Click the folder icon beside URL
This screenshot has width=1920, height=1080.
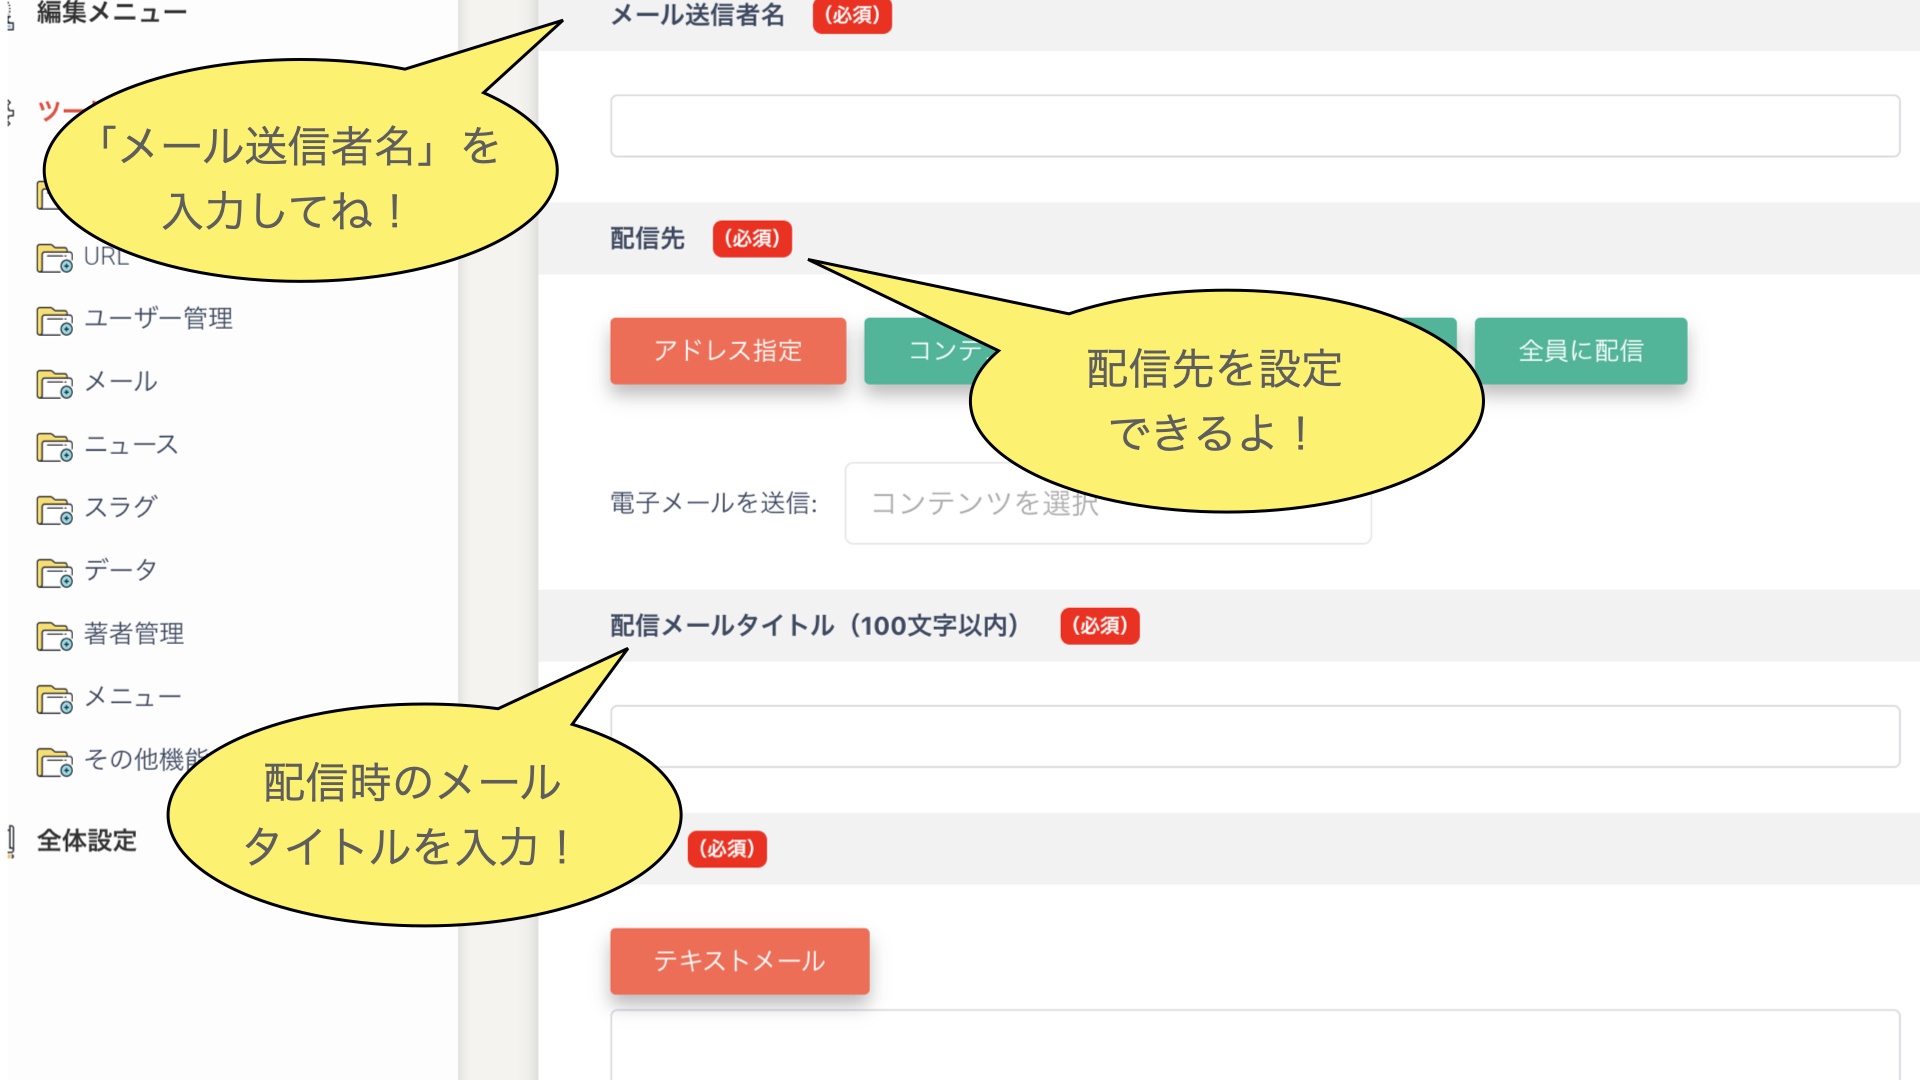tap(54, 258)
